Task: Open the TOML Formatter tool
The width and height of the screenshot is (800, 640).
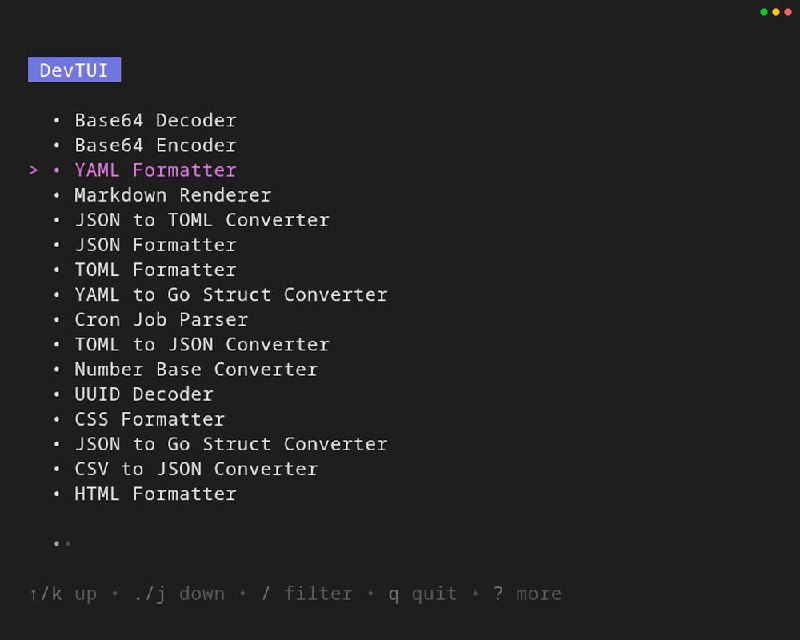Action: tap(155, 270)
